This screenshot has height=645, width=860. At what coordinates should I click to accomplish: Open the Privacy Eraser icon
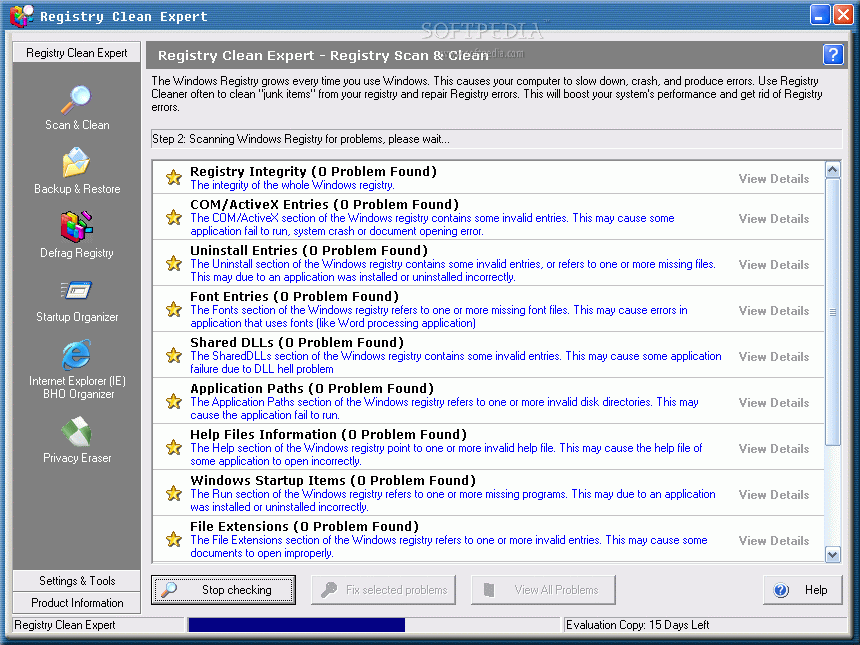click(76, 432)
